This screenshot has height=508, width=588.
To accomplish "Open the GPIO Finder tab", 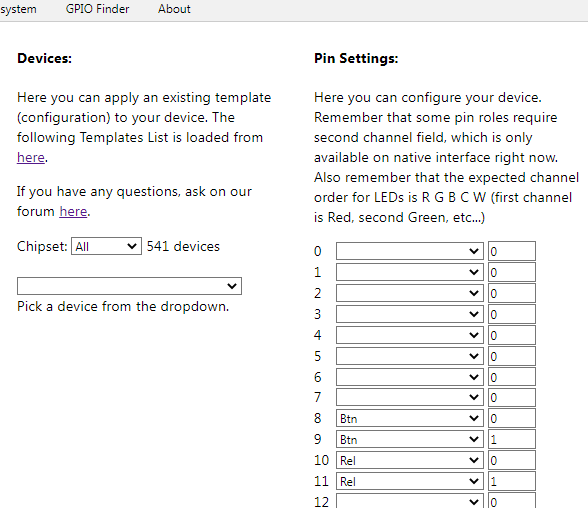I will click(x=97, y=9).
